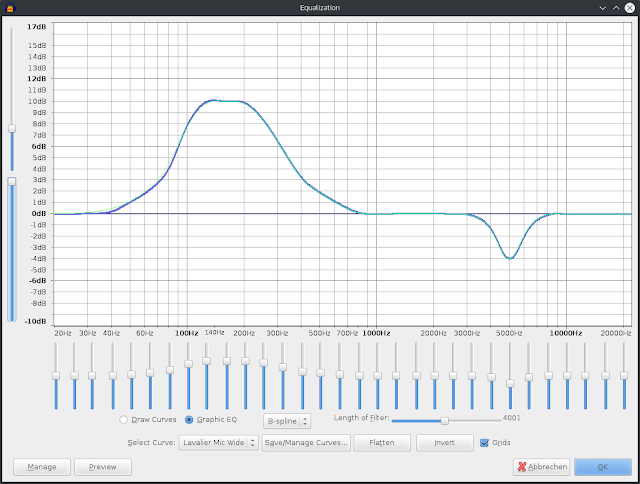Click the Audacity app icon in title bar

[x=10, y=7]
